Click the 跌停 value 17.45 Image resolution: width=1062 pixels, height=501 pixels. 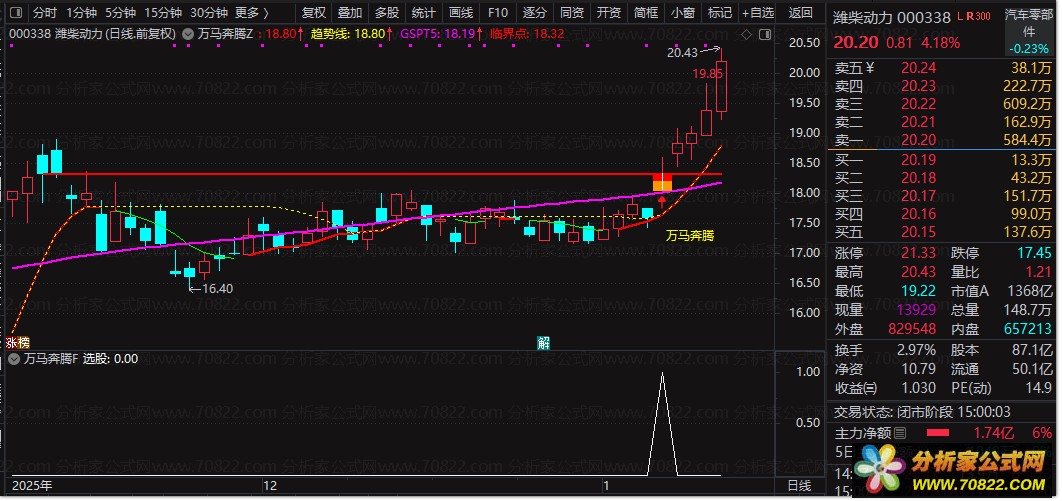tap(1034, 253)
